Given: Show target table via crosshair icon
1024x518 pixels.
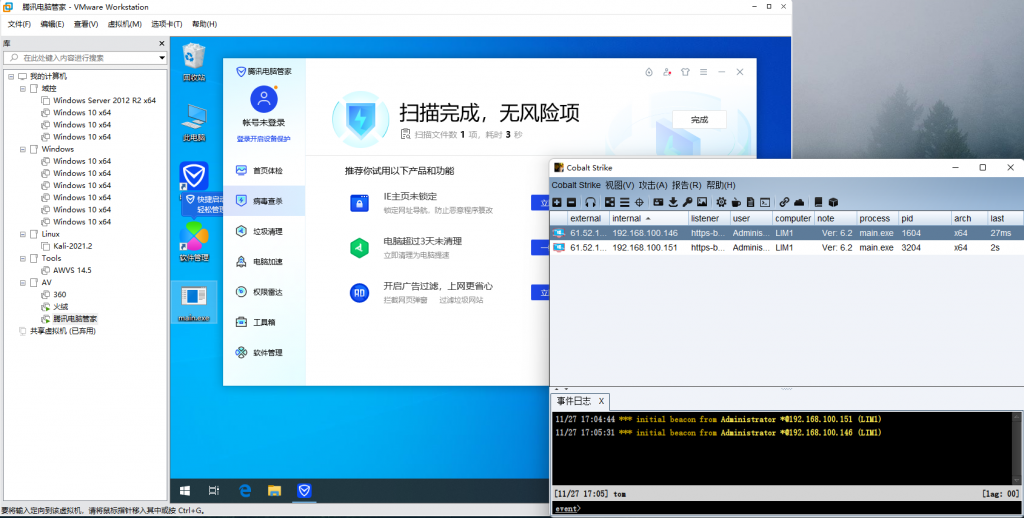Looking at the screenshot, I should coord(639,202).
